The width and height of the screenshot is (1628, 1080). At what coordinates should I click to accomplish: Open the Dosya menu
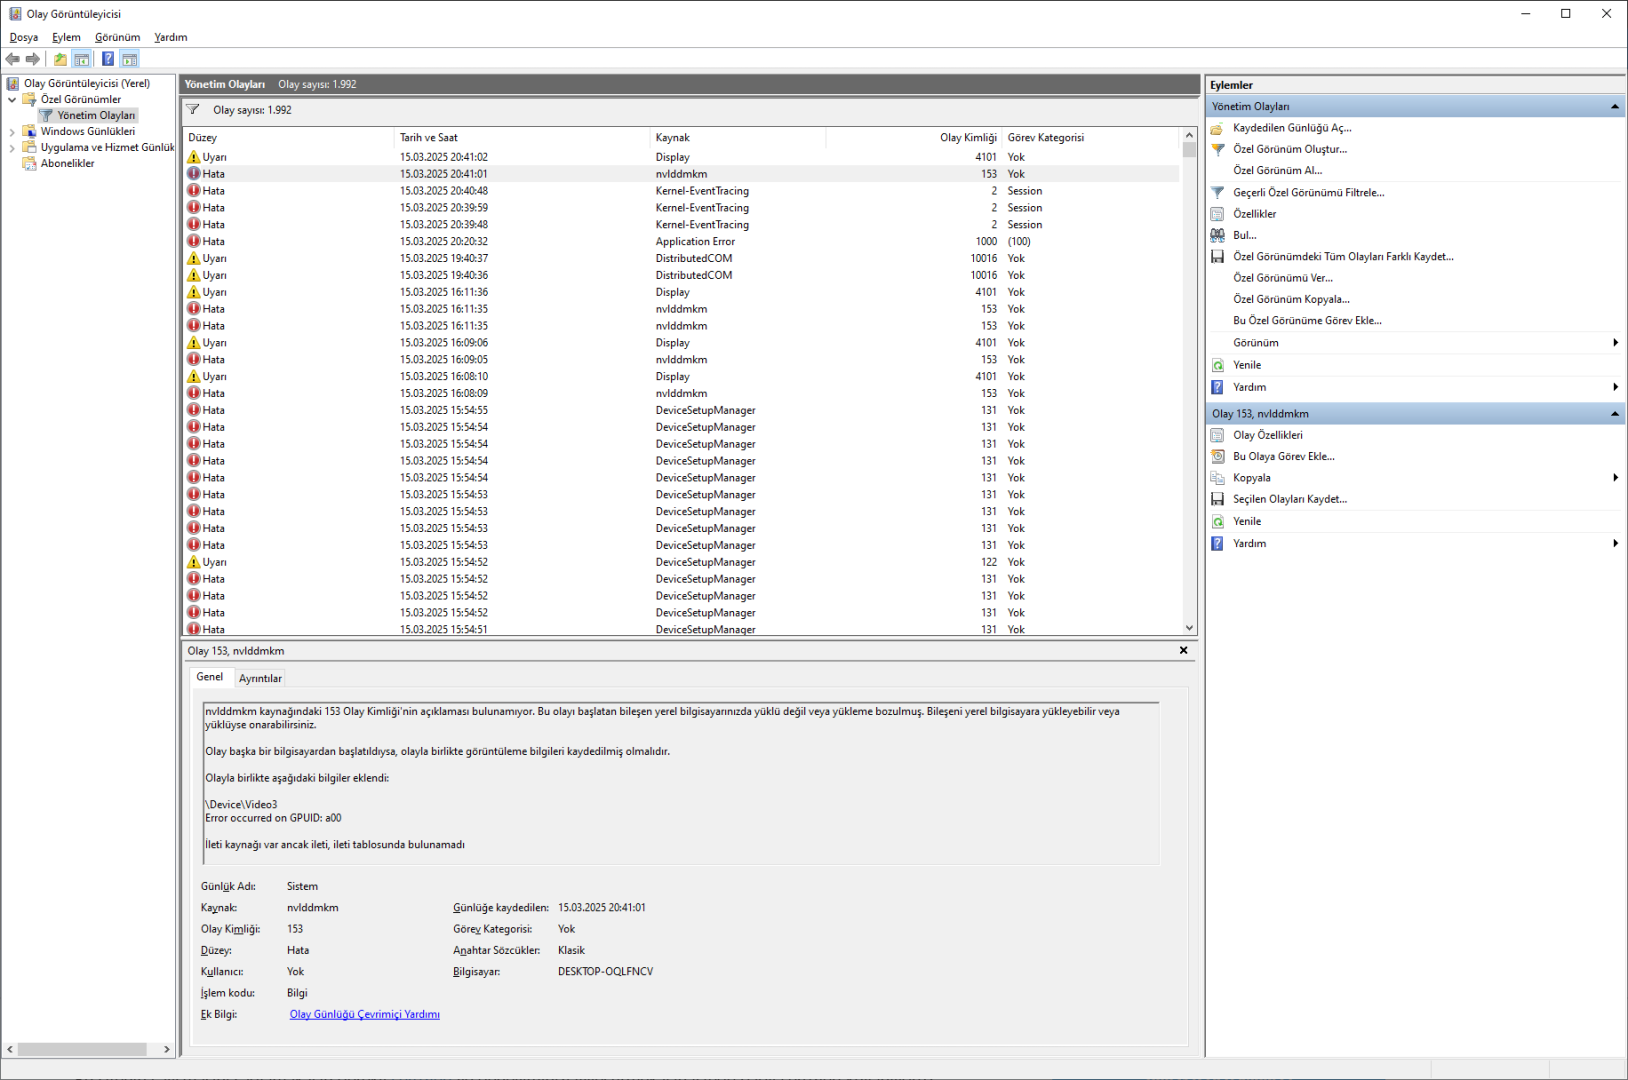point(24,37)
